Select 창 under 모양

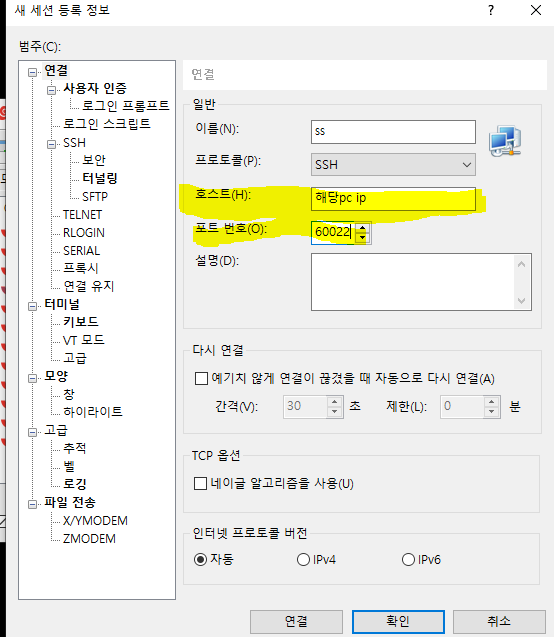pyautogui.click(x=69, y=394)
